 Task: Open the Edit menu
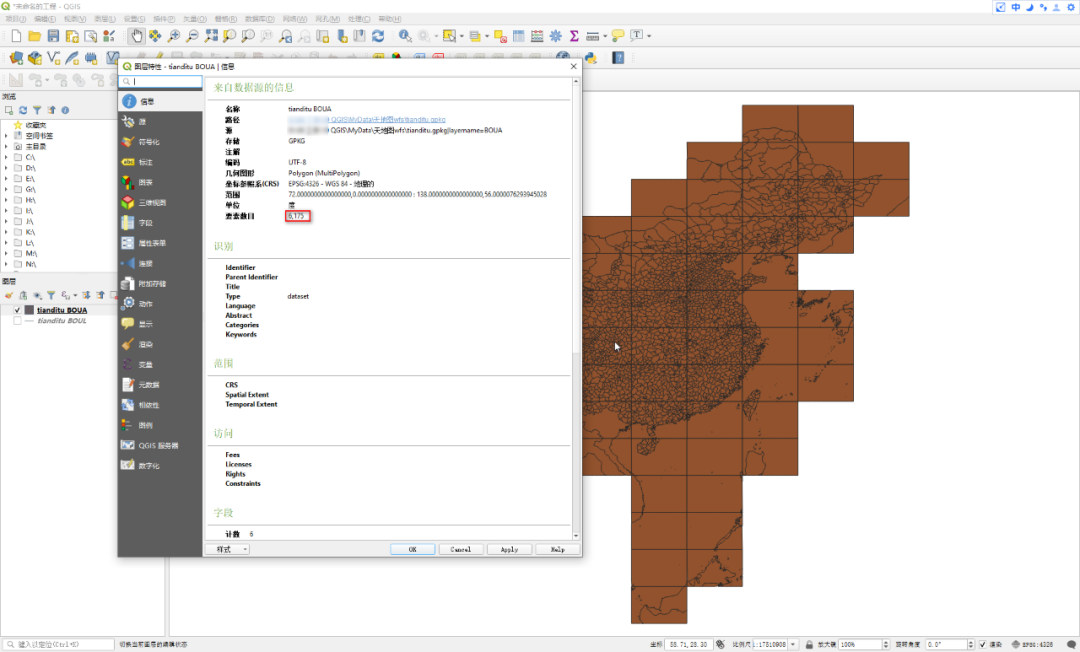click(45, 19)
